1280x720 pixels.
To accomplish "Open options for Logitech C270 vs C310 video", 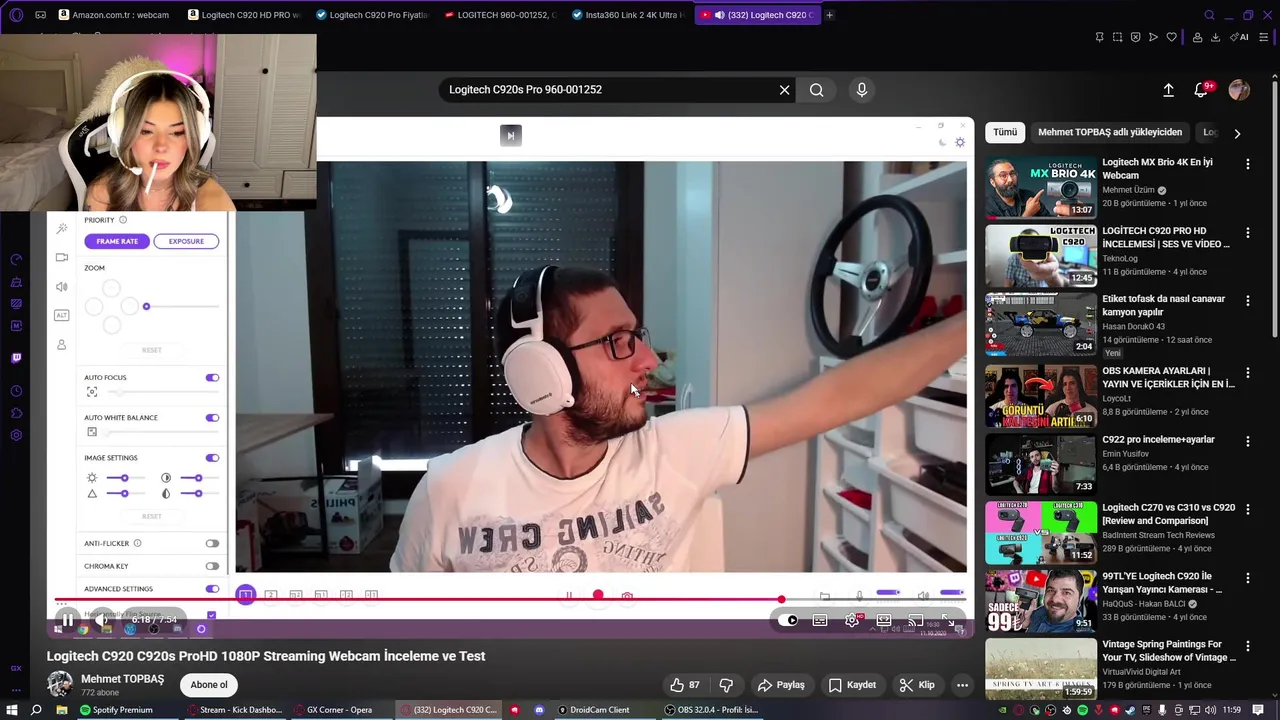I will pyautogui.click(x=1247, y=509).
